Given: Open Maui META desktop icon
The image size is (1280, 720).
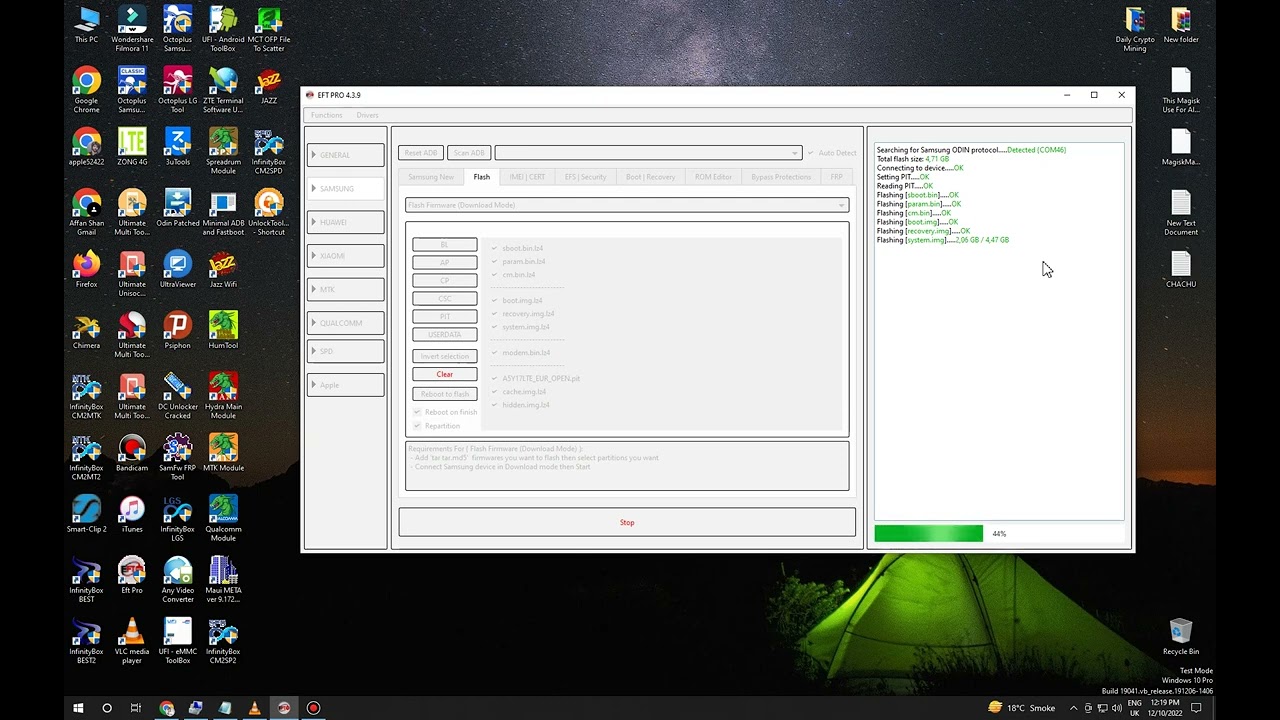Looking at the screenshot, I should [x=223, y=579].
